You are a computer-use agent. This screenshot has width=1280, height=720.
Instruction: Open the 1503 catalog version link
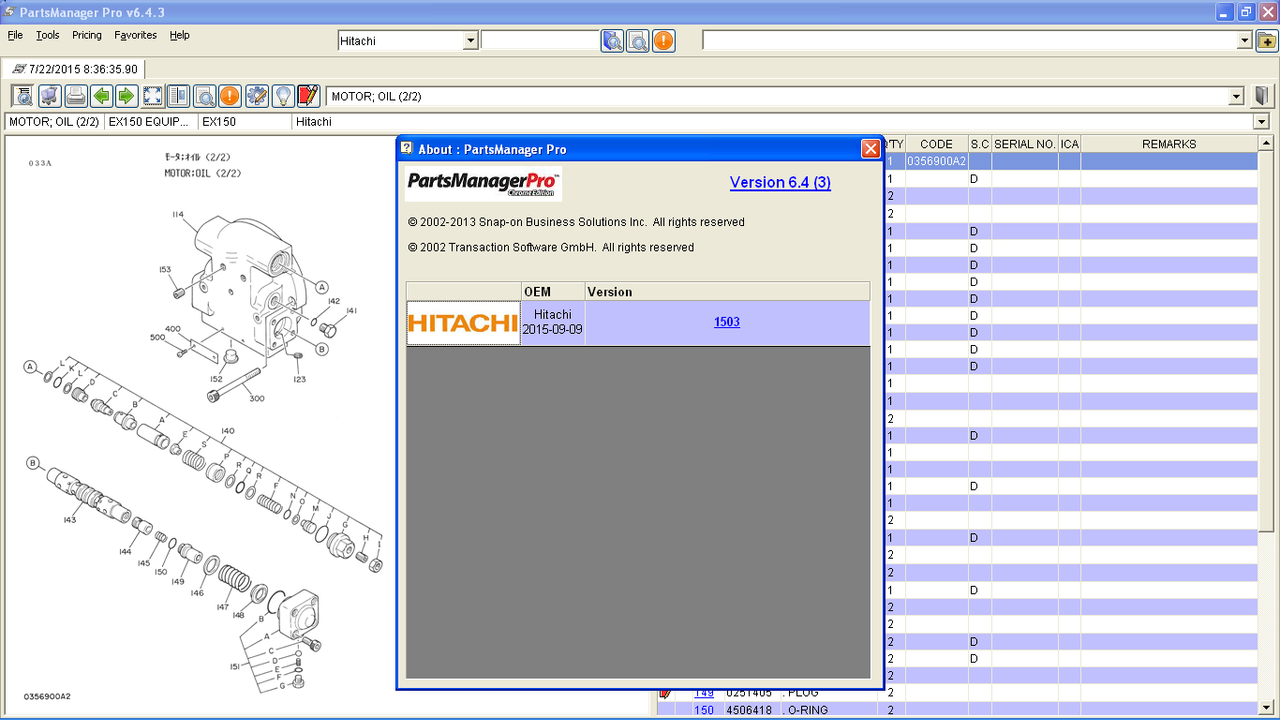pos(727,322)
